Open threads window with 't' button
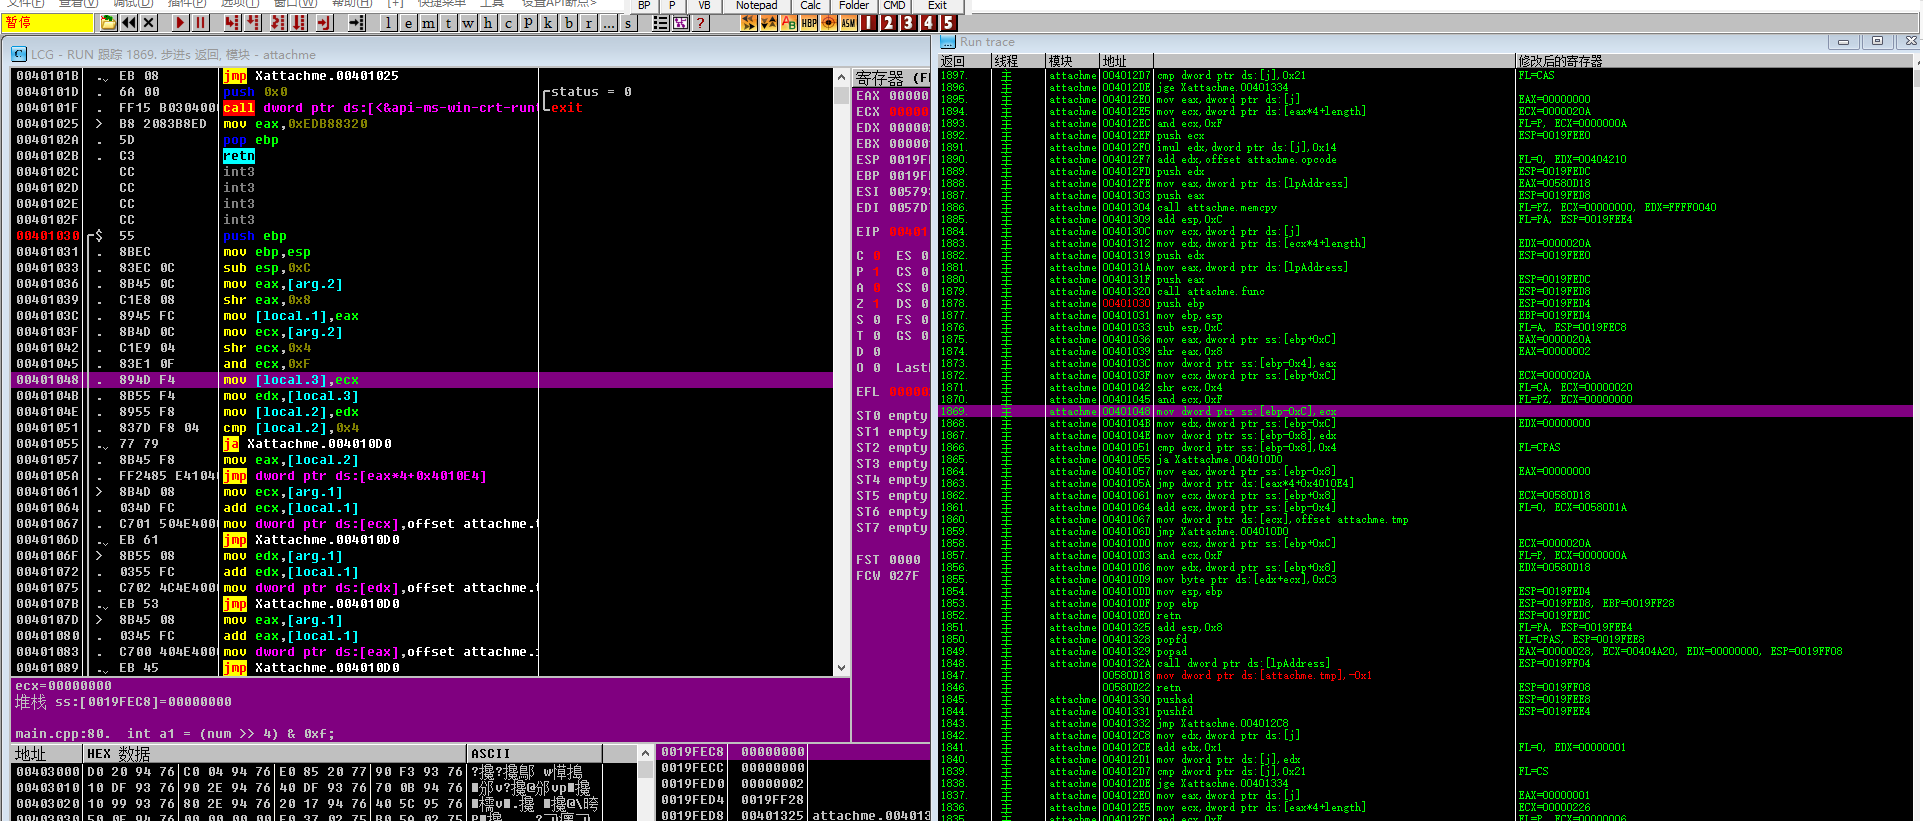 click(449, 22)
